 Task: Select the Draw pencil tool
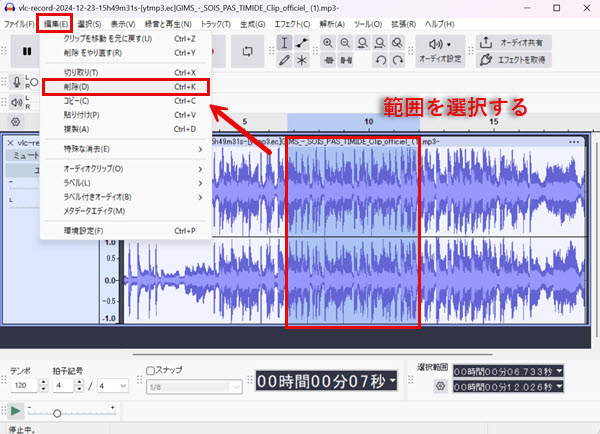coord(284,60)
